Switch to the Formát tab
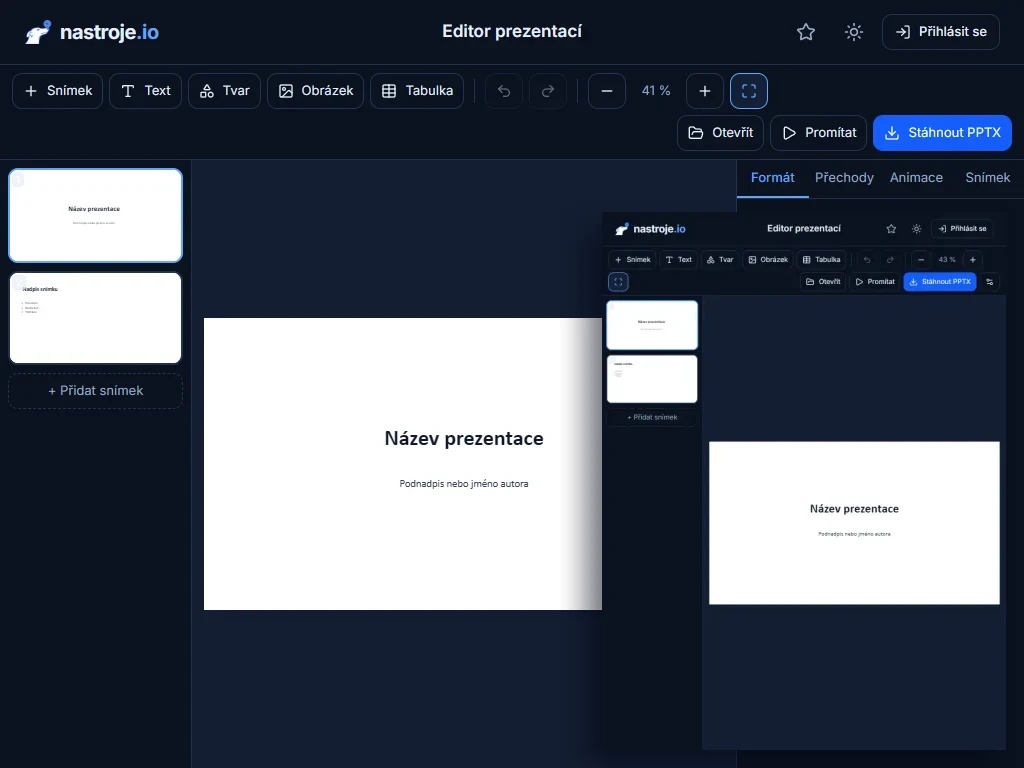 773,178
